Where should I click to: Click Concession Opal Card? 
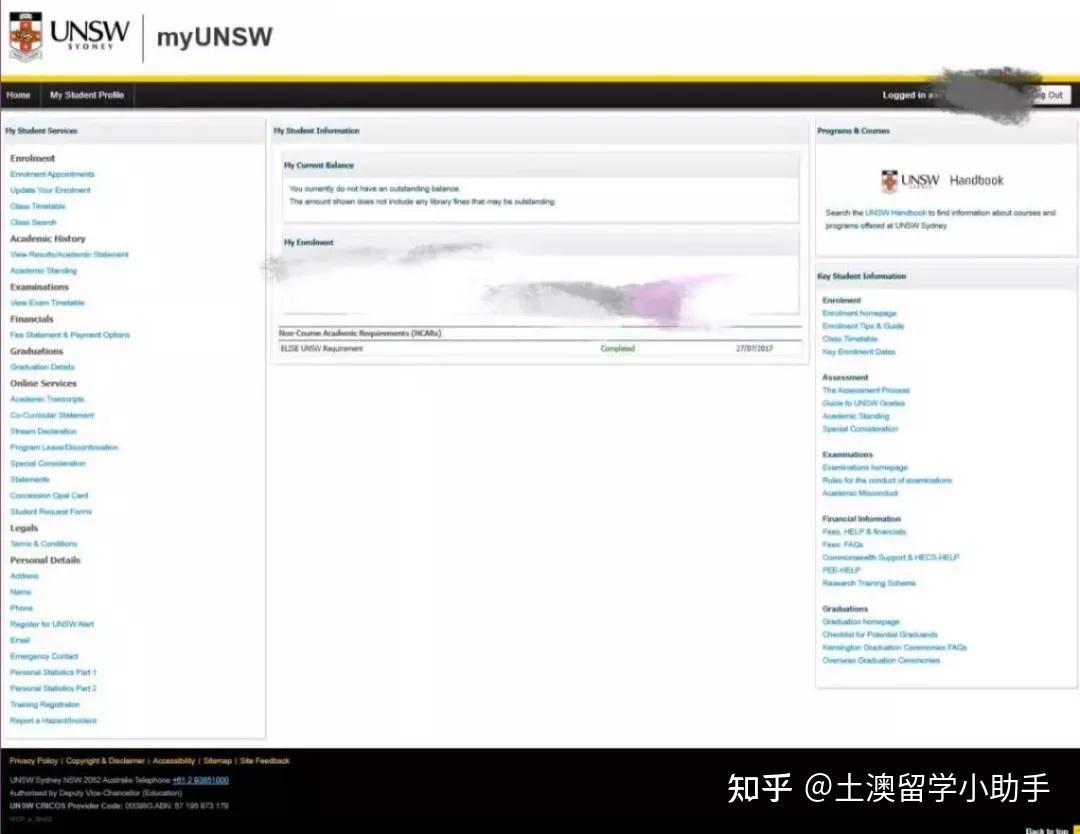[x=48, y=495]
